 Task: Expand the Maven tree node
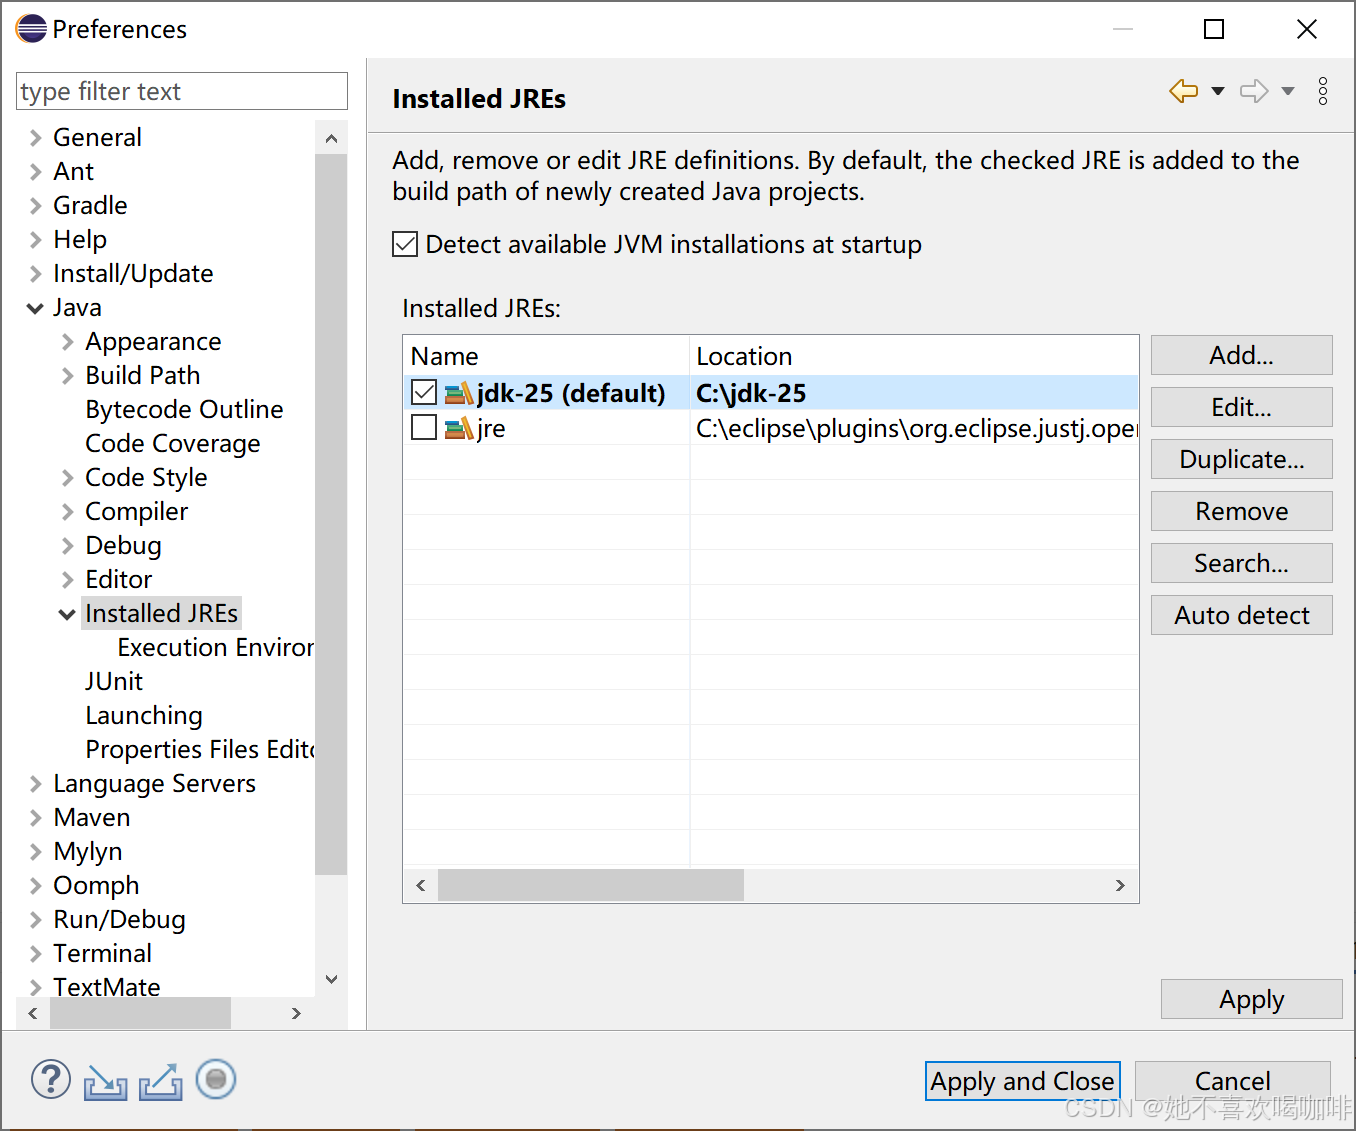point(35,818)
